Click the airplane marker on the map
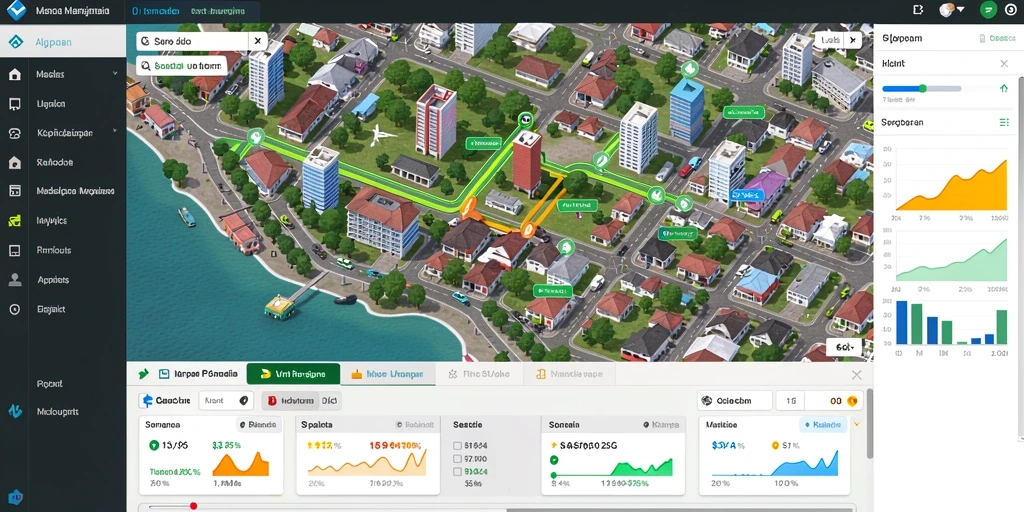The height and width of the screenshot is (512, 1024). point(382,136)
